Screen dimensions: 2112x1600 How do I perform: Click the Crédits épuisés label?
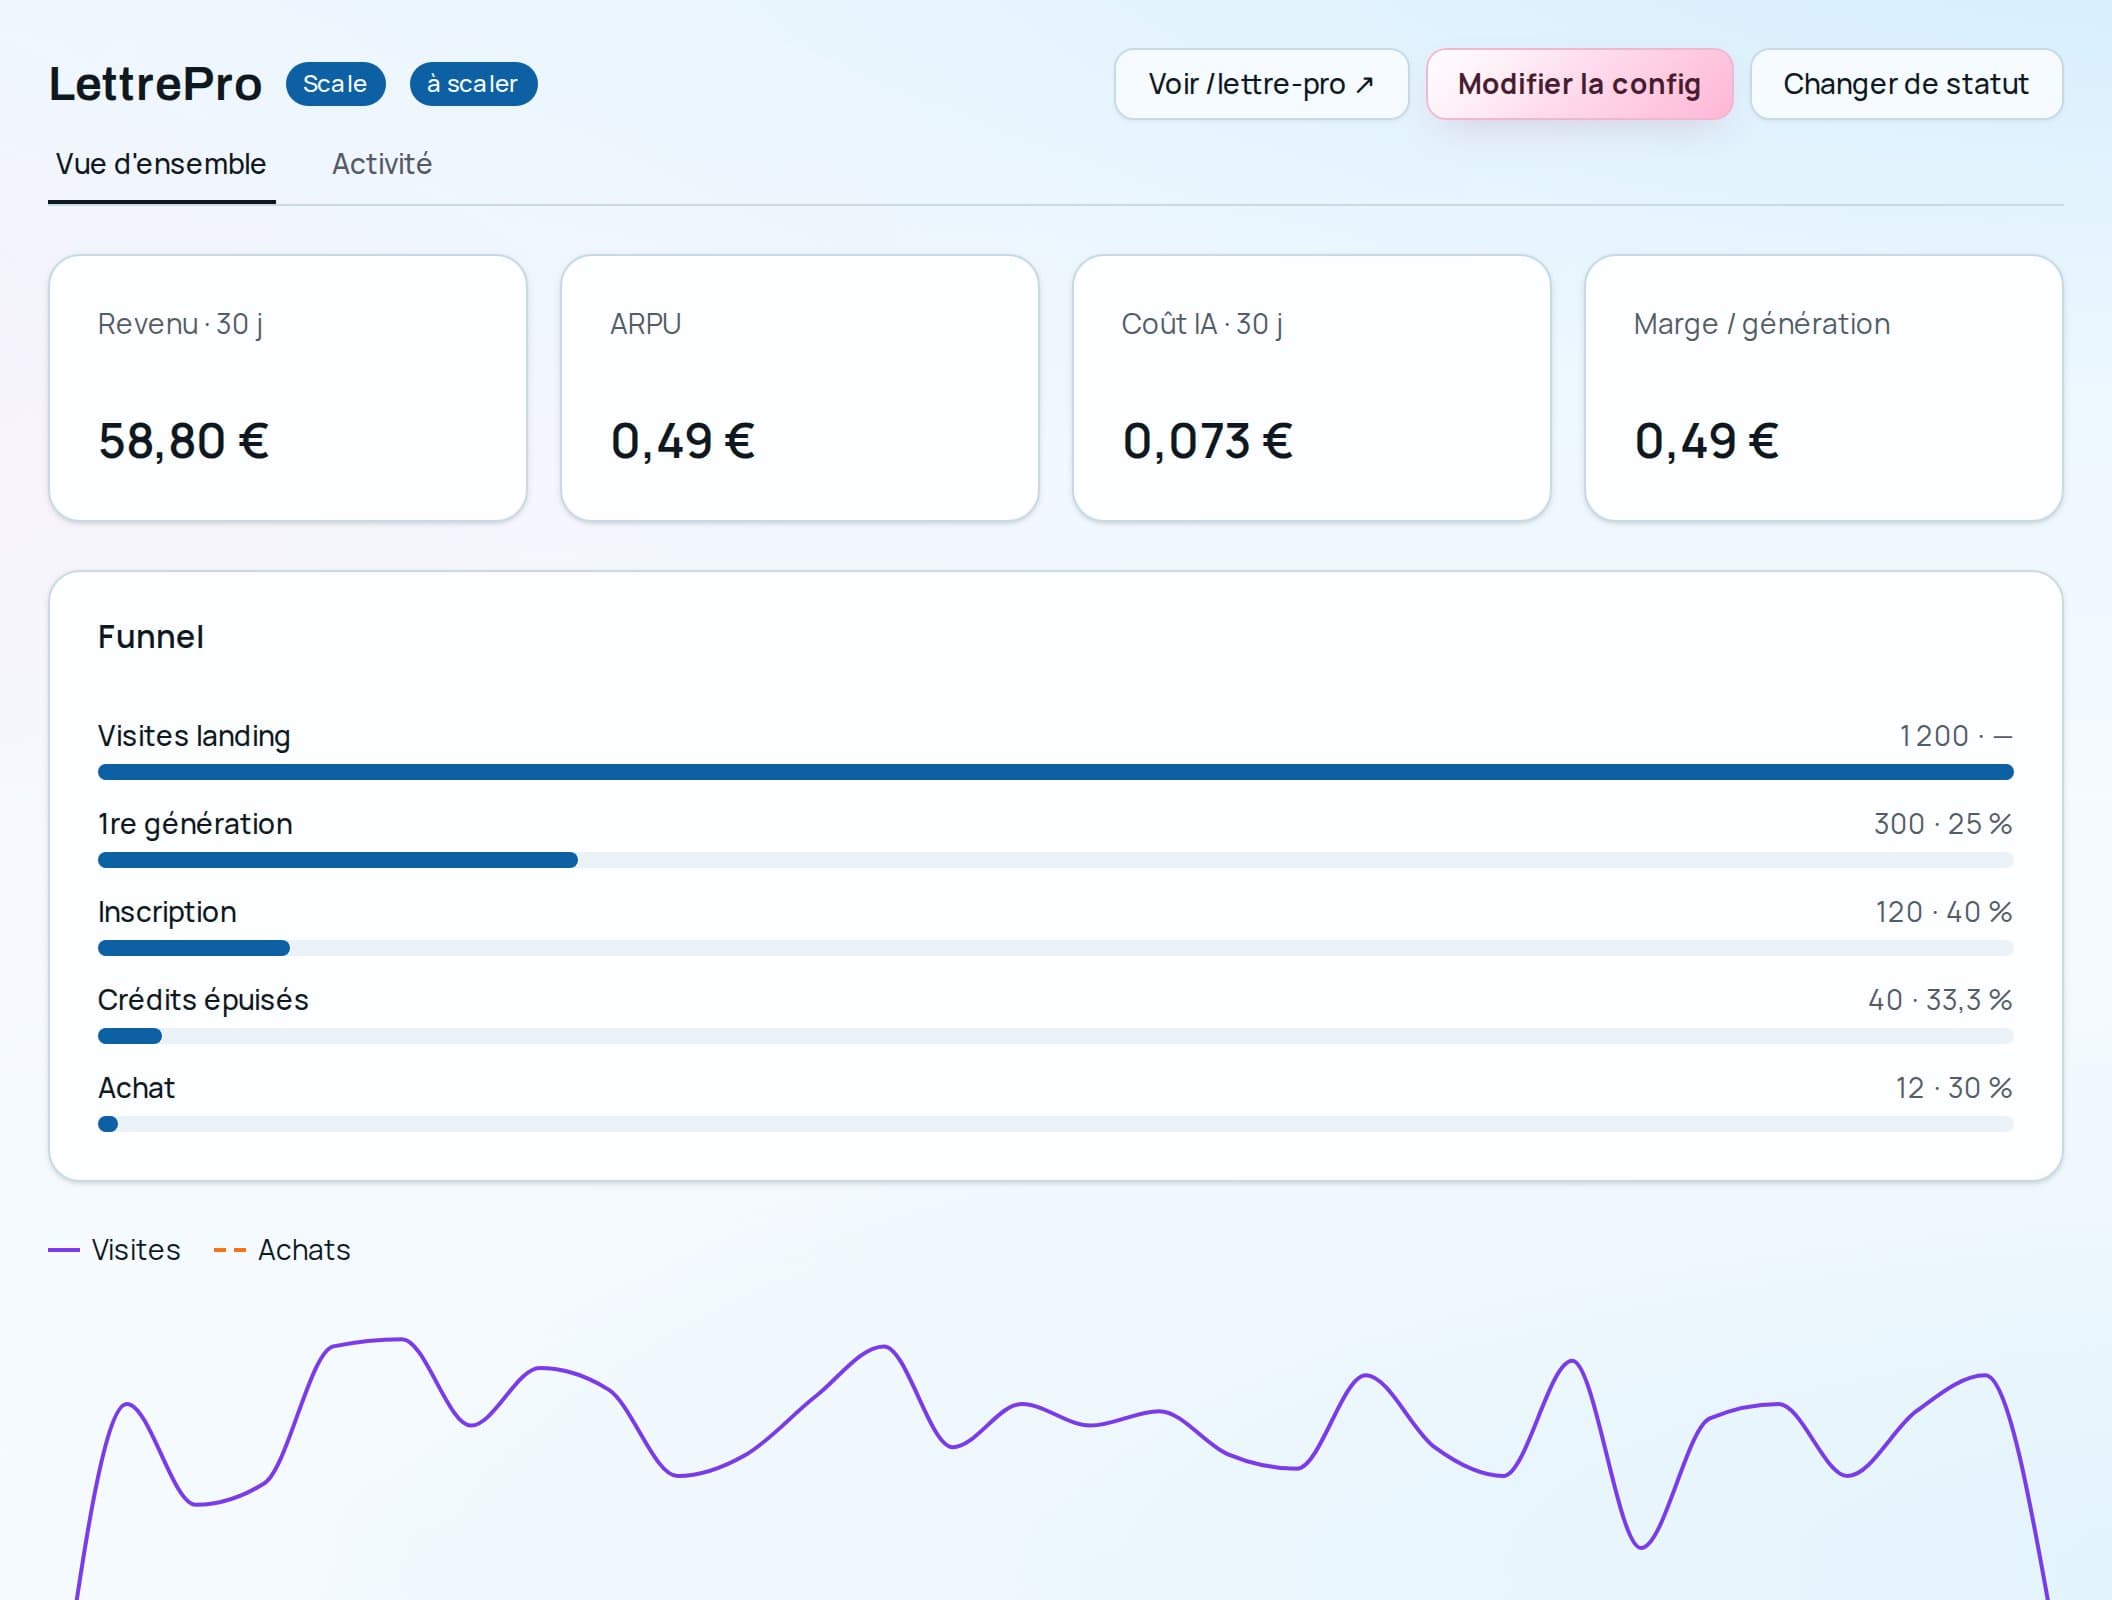(x=203, y=1000)
